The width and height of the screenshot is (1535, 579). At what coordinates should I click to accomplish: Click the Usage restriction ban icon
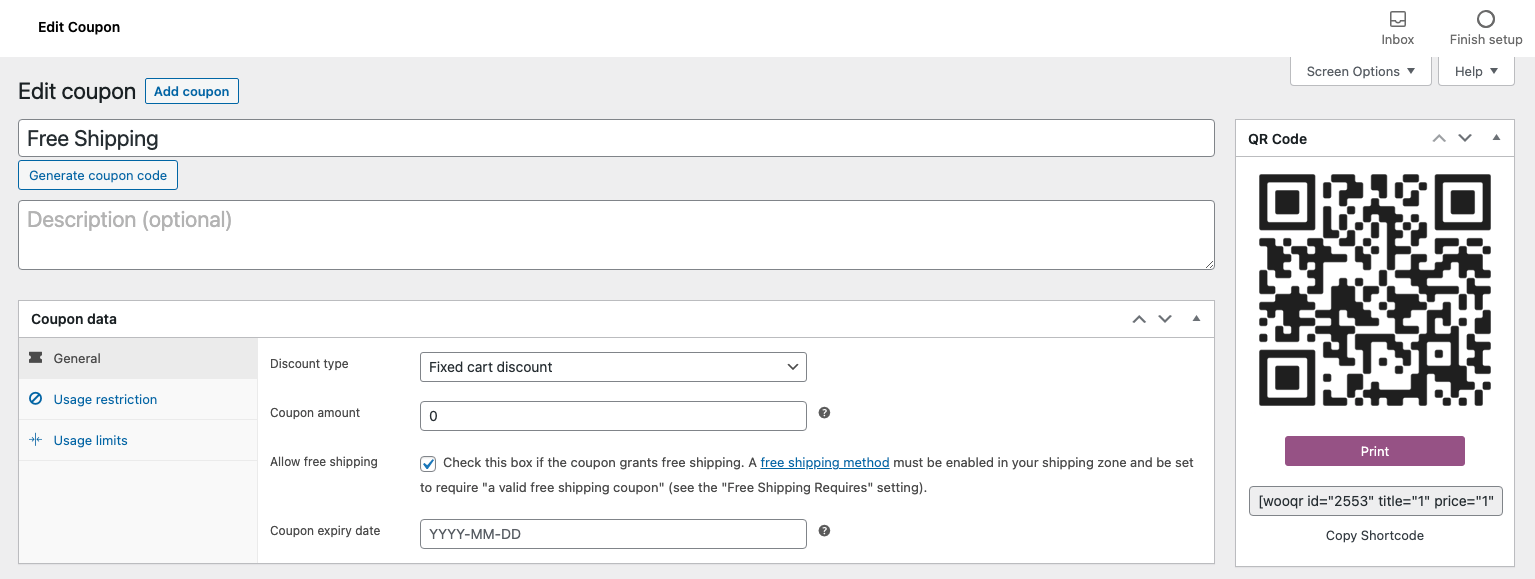[36, 399]
